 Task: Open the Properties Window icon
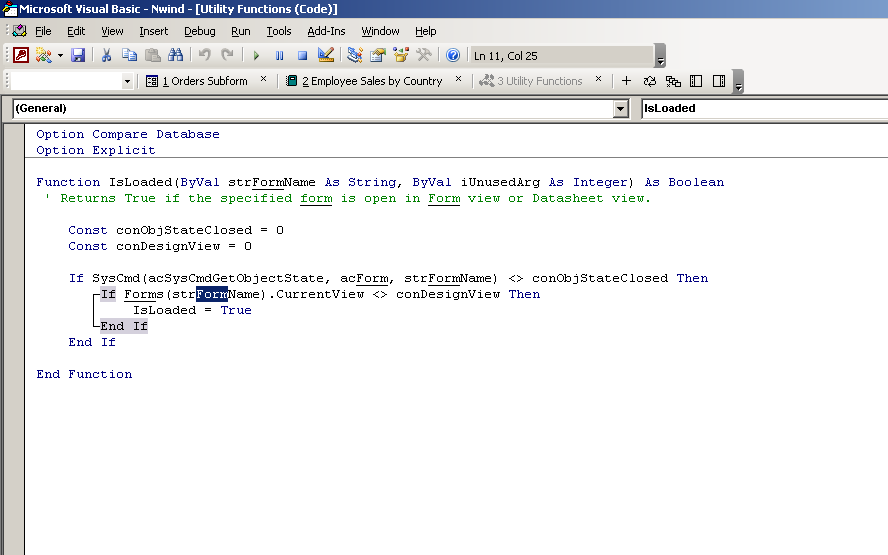378,55
